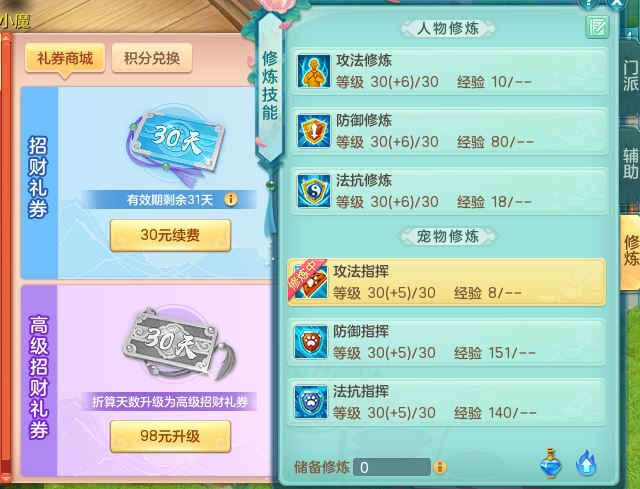The image size is (640, 489).
Task: Select the highlighted 攻法指挥 pet training row
Action: (x=447, y=282)
